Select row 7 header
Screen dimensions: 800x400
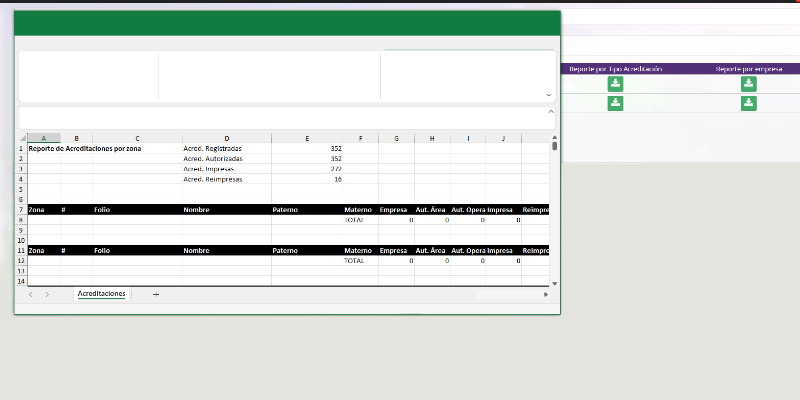tap(21, 210)
